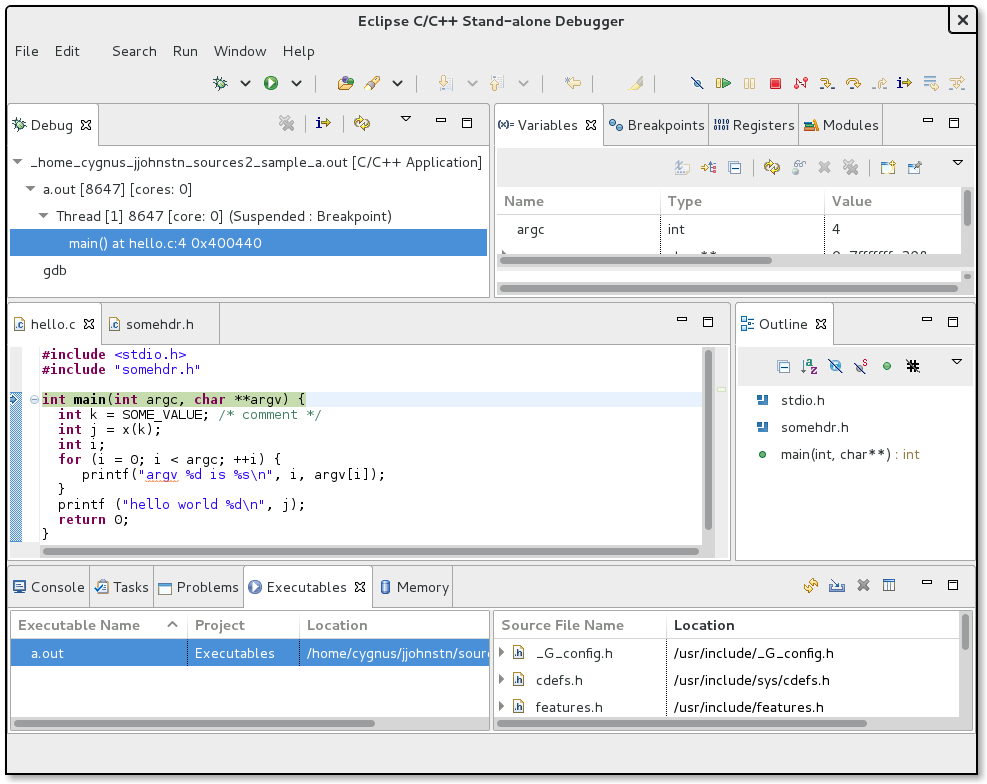Switch to the Console tab

point(48,587)
